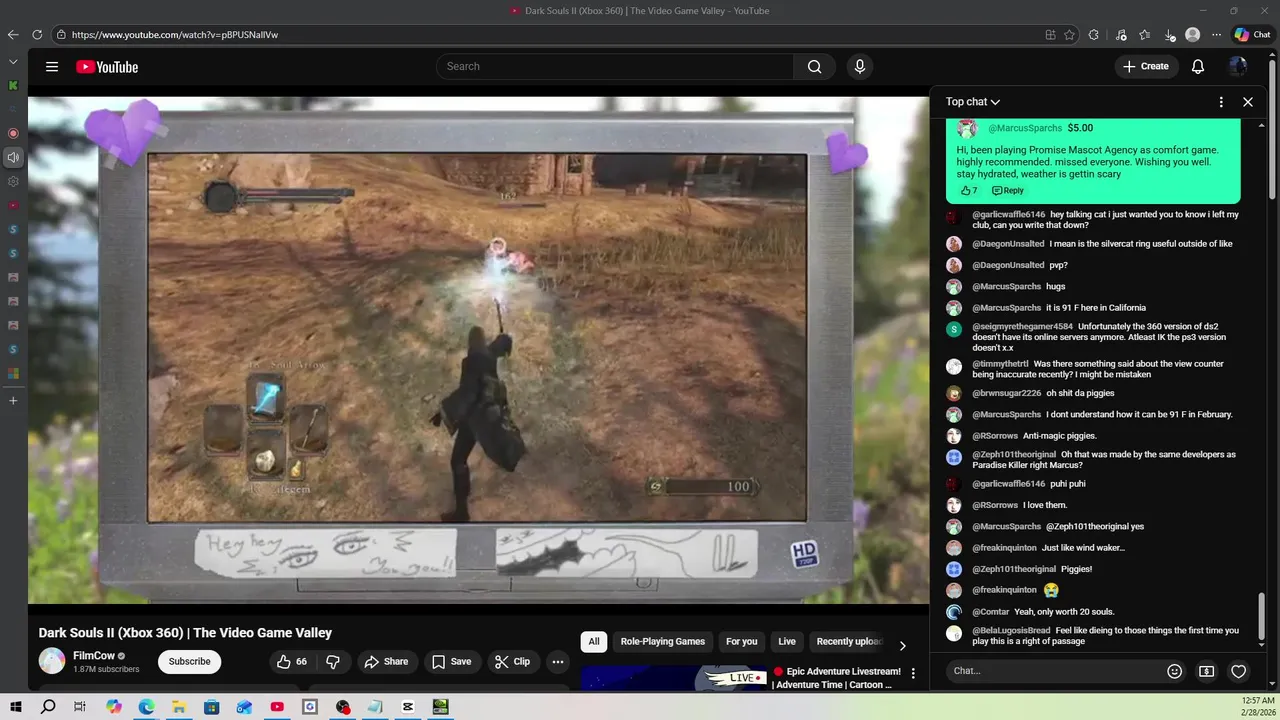This screenshot has width=1280, height=720.
Task: Expand vertical tabs chevron in sidebar
Action: tap(13, 62)
